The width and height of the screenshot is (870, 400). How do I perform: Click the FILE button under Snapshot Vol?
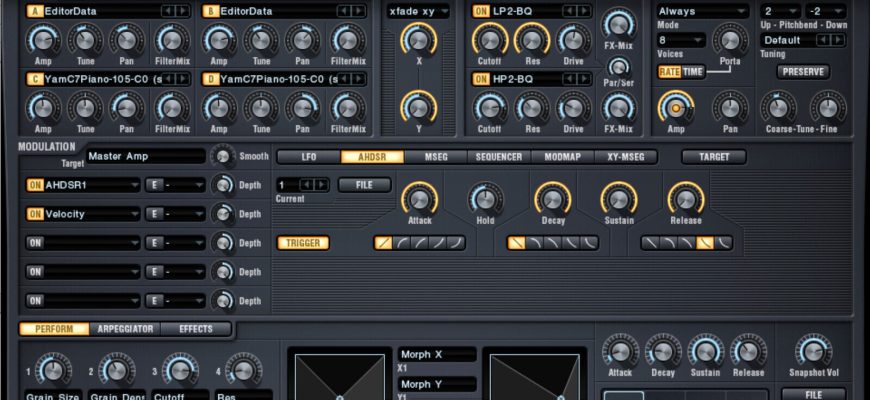point(813,394)
